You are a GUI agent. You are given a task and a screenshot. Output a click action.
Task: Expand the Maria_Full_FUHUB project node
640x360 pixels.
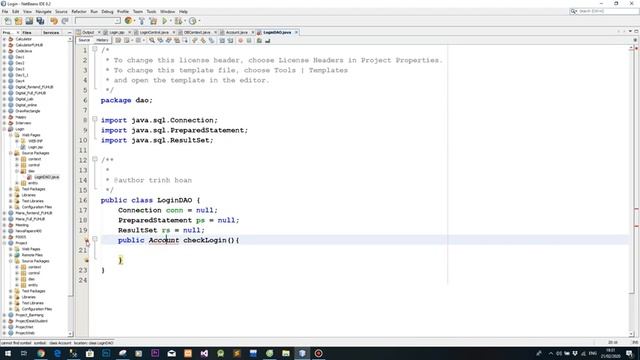pos(4,219)
